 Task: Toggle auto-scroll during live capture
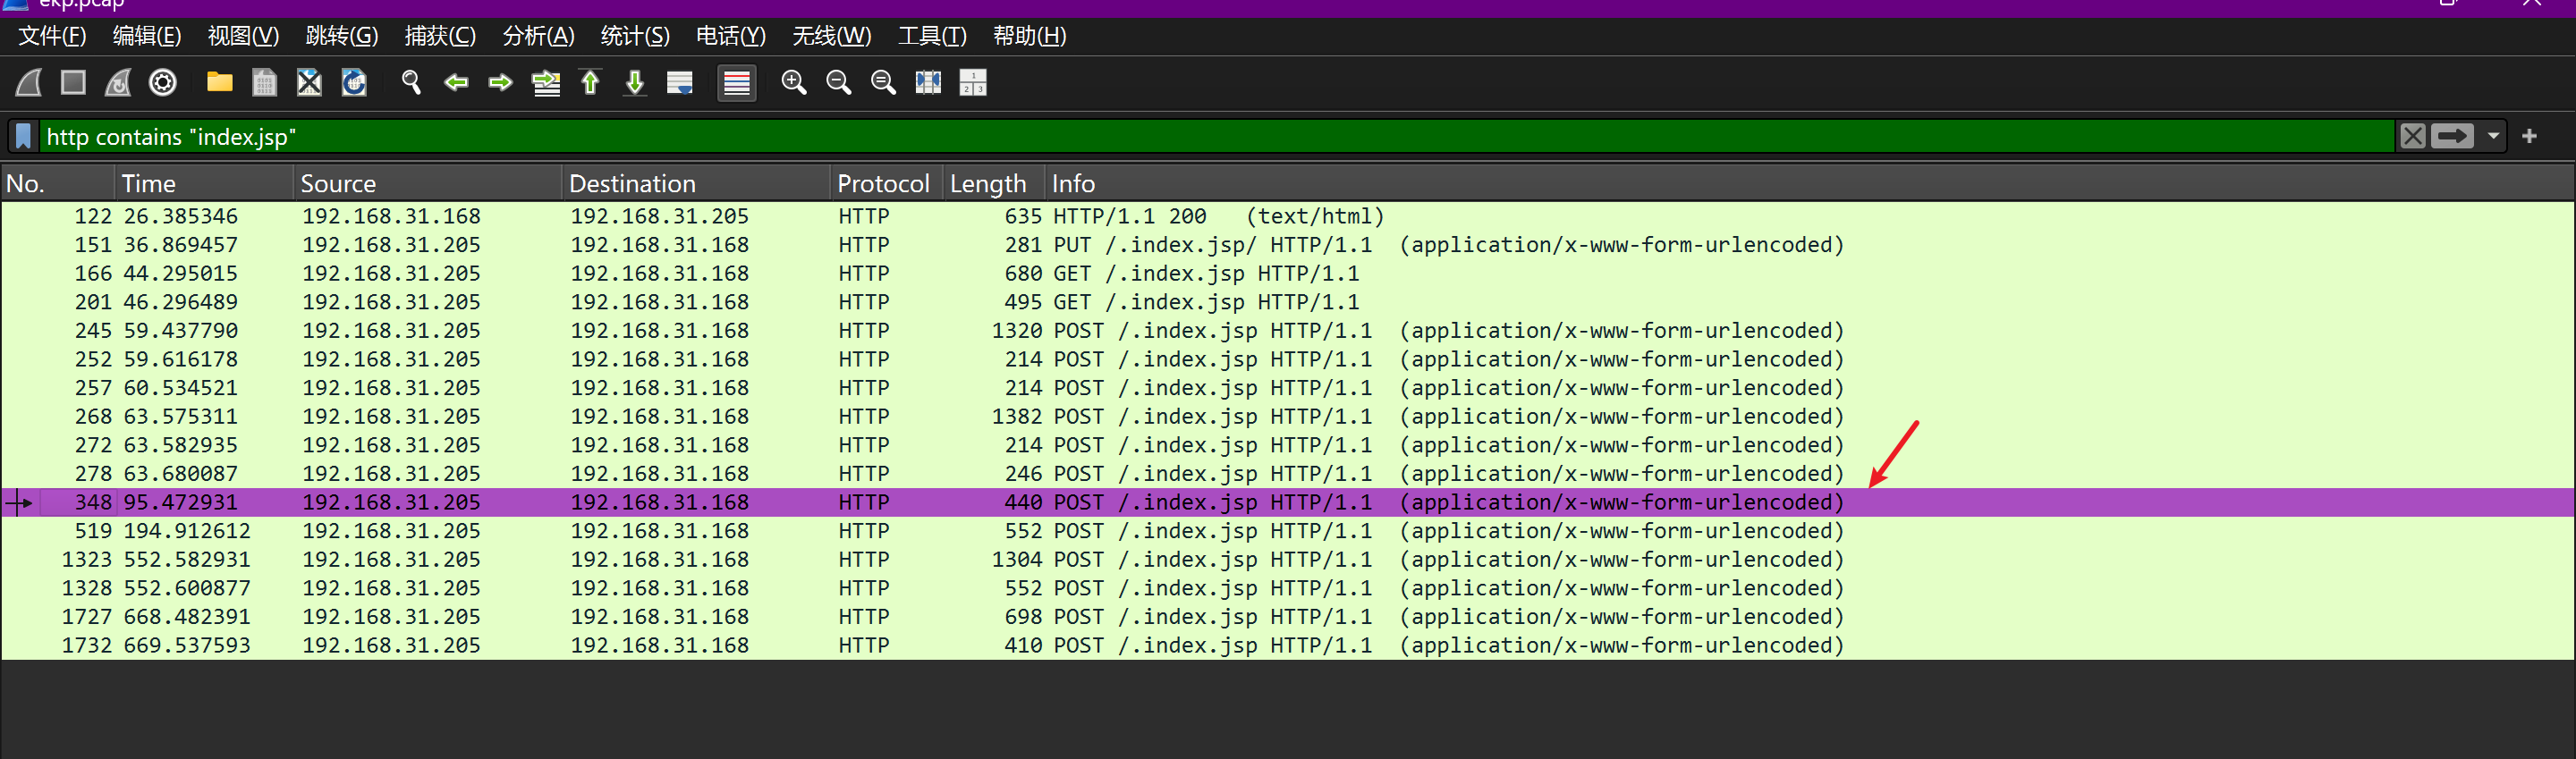(x=680, y=83)
